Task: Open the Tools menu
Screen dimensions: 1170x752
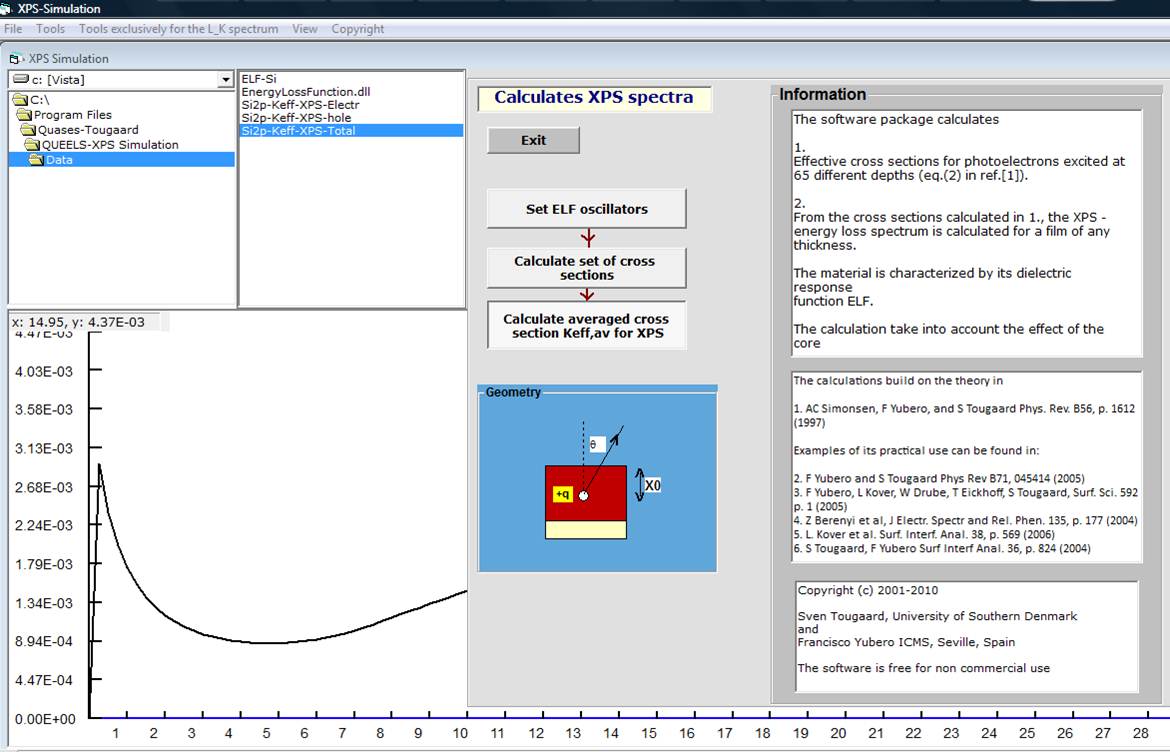Action: [50, 29]
